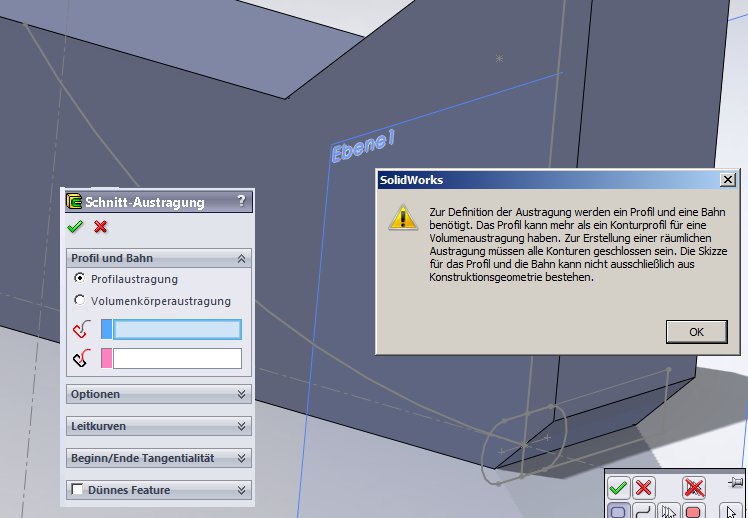The width and height of the screenshot is (748, 518).
Task: Click the profile sketch icon beside blue field
Action: [x=82, y=329]
